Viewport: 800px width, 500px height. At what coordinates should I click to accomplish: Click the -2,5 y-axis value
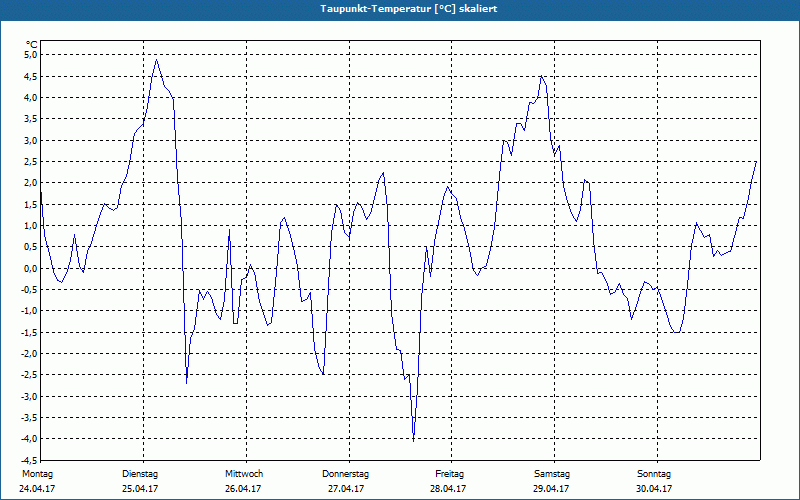[29, 375]
